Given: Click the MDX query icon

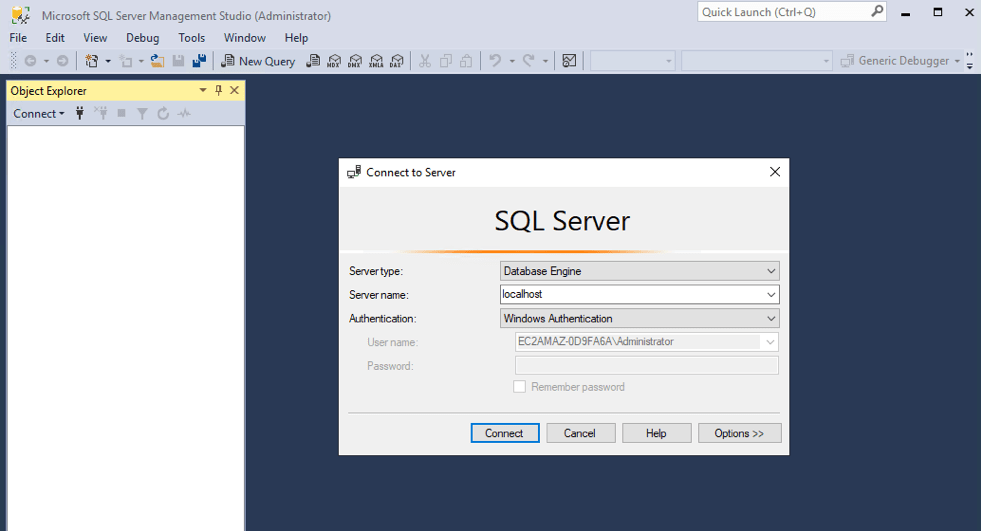Looking at the screenshot, I should tap(334, 61).
